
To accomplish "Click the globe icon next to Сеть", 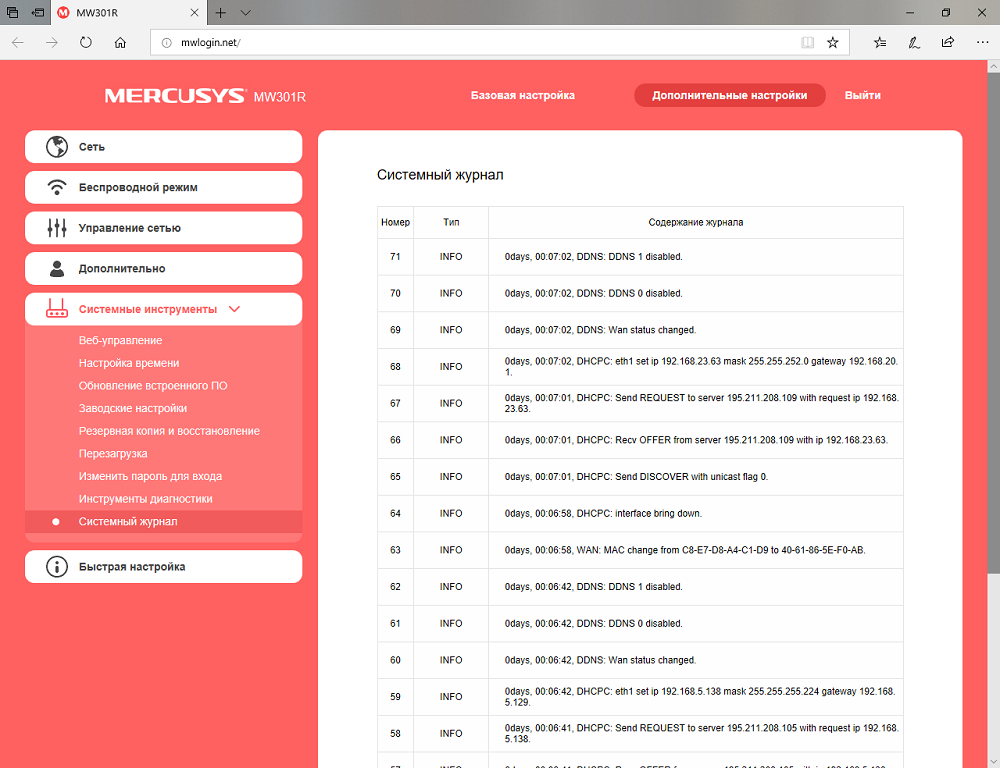I will pos(57,147).
